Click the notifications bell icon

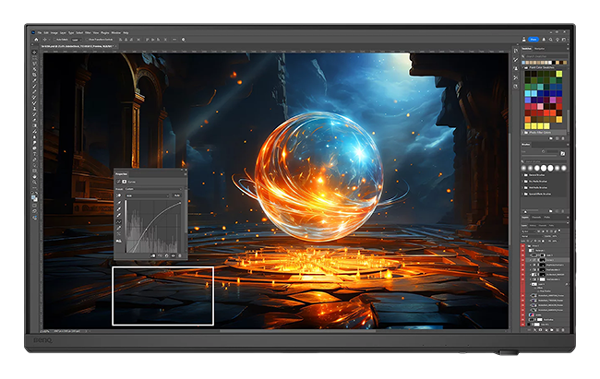(x=544, y=39)
